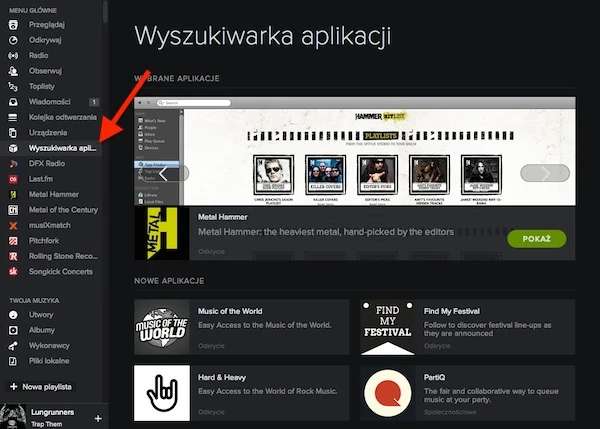Select the Przeglądaj menu entry

47,25
